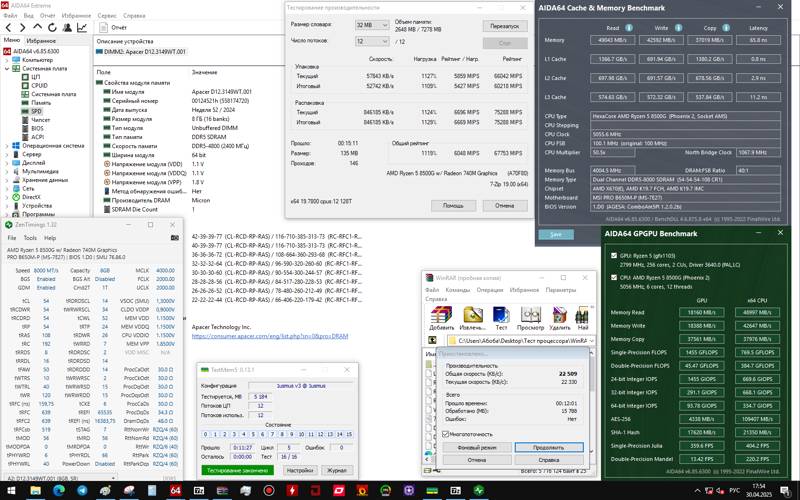Expand the Операционная система tree node

[5, 146]
